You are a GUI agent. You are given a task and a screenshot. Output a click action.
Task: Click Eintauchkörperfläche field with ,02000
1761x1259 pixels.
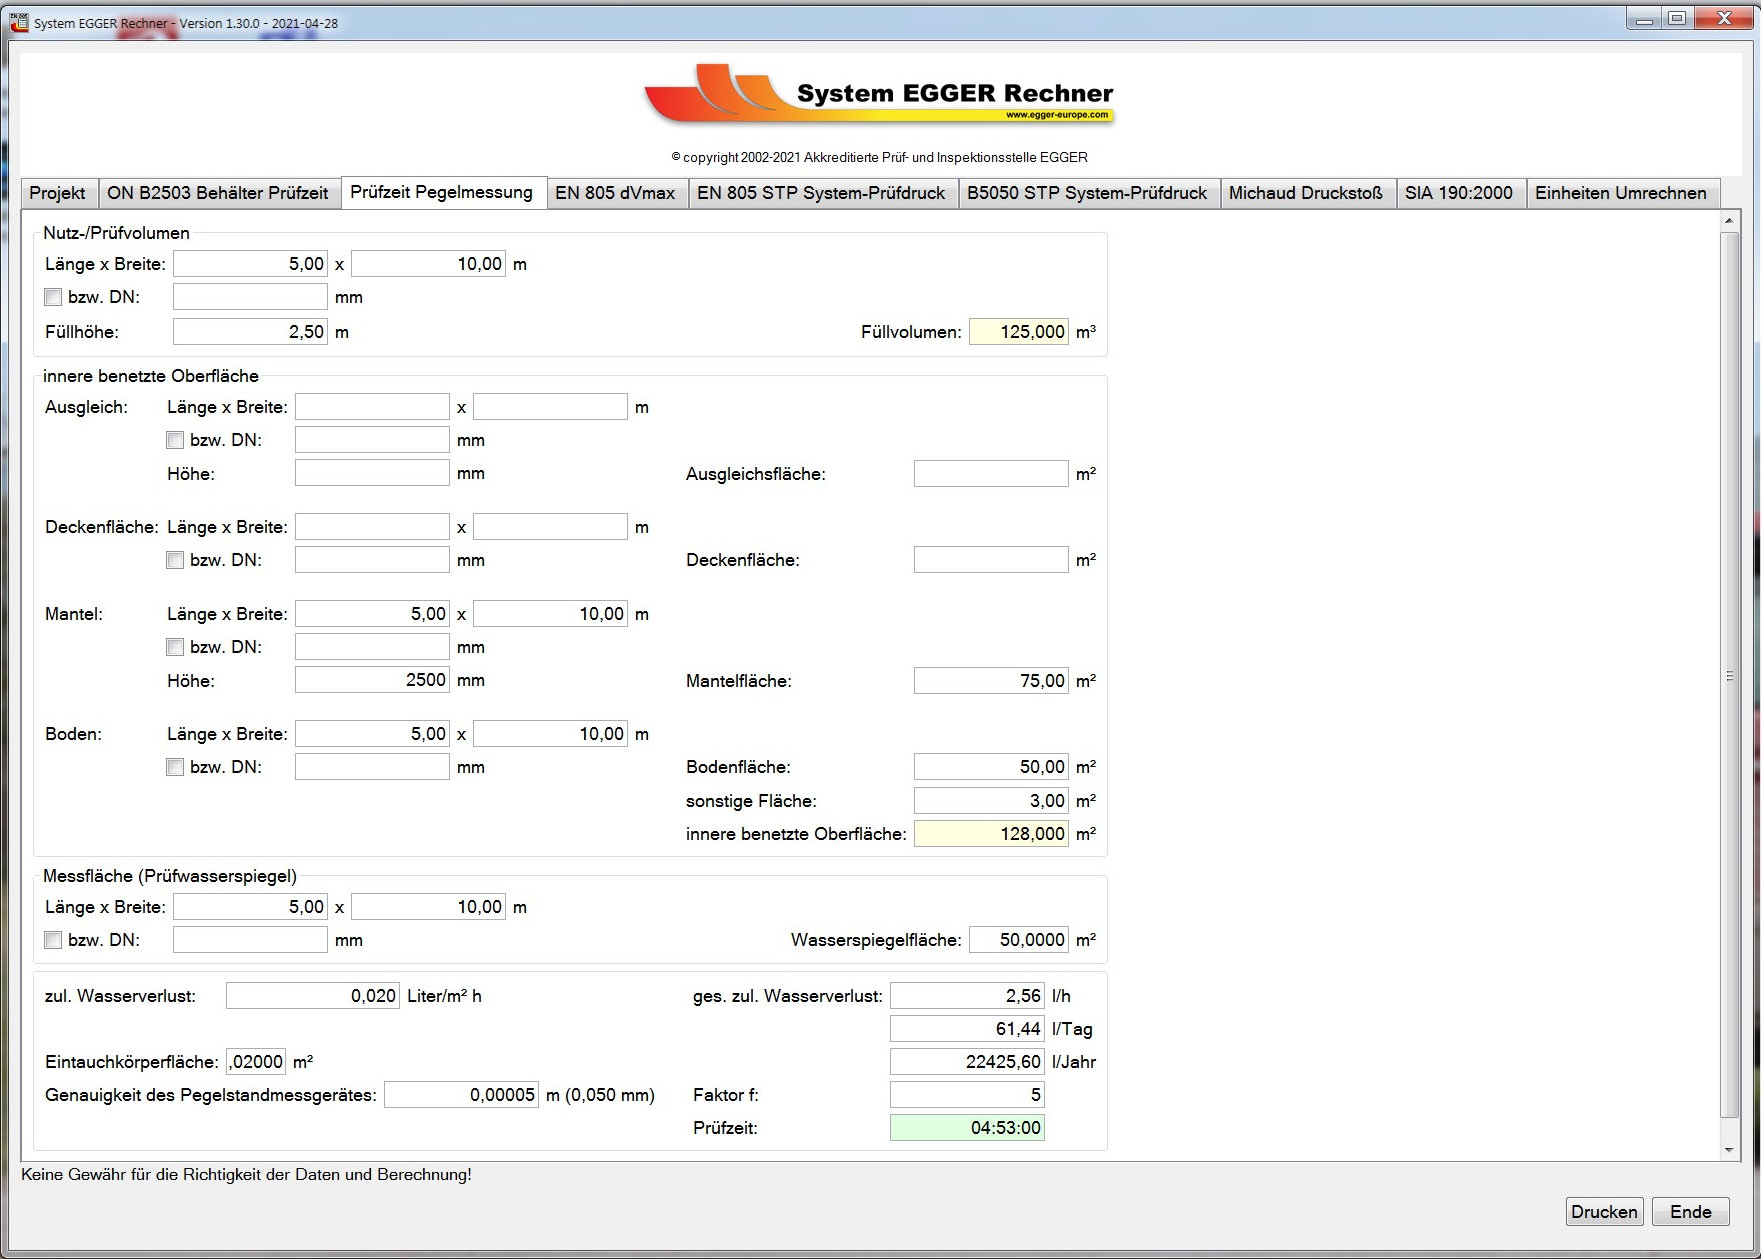pos(256,1062)
